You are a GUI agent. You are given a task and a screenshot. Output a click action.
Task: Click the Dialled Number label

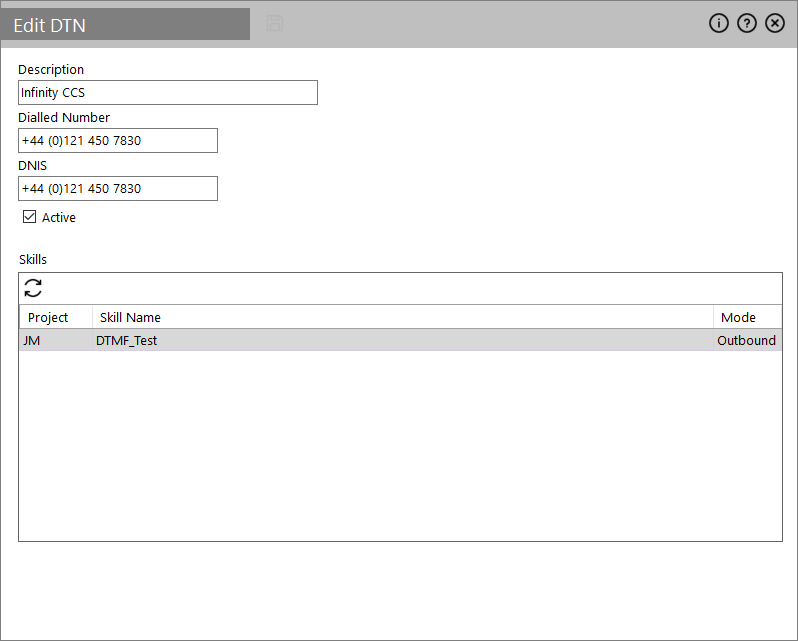[x=64, y=117]
